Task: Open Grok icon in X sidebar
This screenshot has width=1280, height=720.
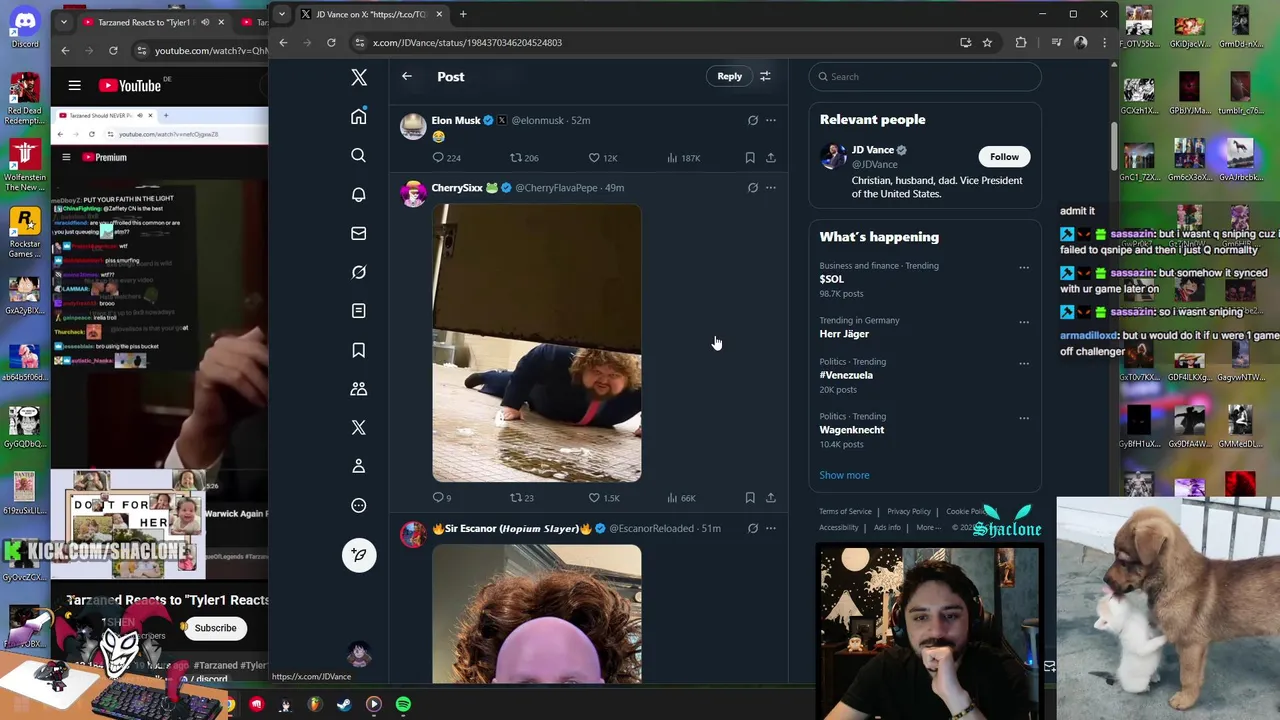Action: pyautogui.click(x=359, y=272)
